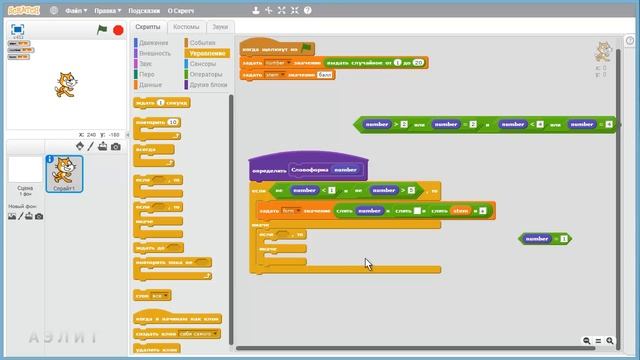Click the block palette vertical scrollbar

point(231,220)
